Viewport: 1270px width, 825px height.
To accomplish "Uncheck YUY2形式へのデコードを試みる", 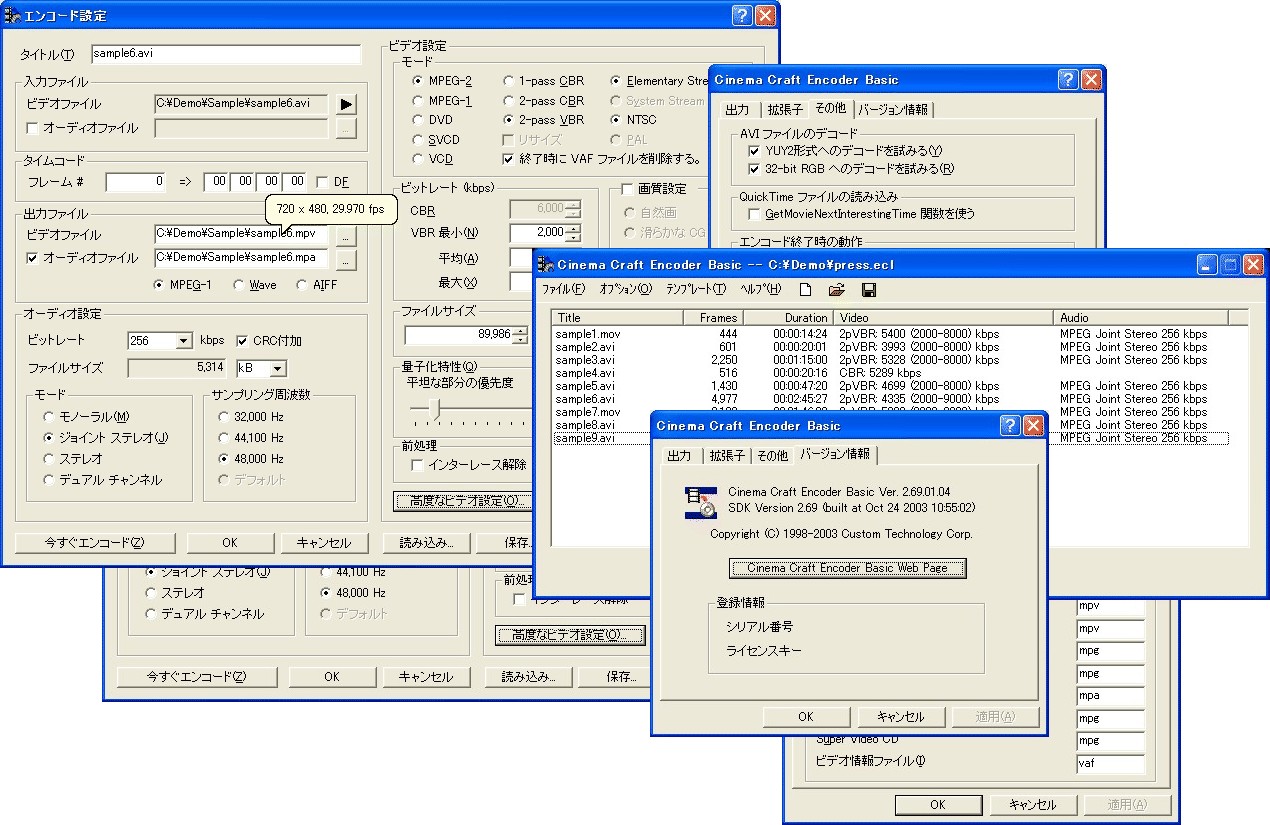I will pos(754,151).
